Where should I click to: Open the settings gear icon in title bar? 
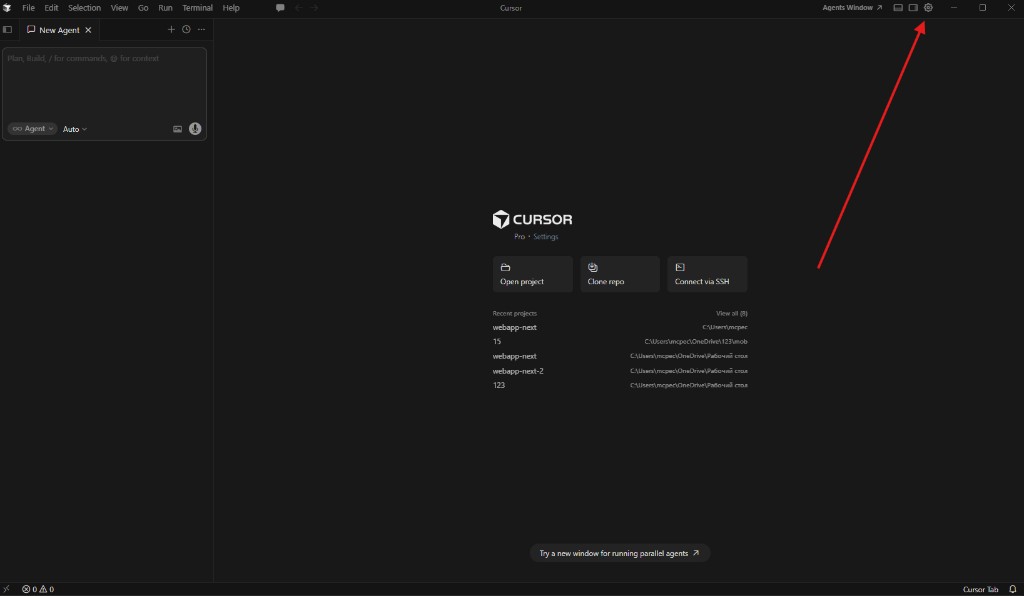[x=928, y=8]
